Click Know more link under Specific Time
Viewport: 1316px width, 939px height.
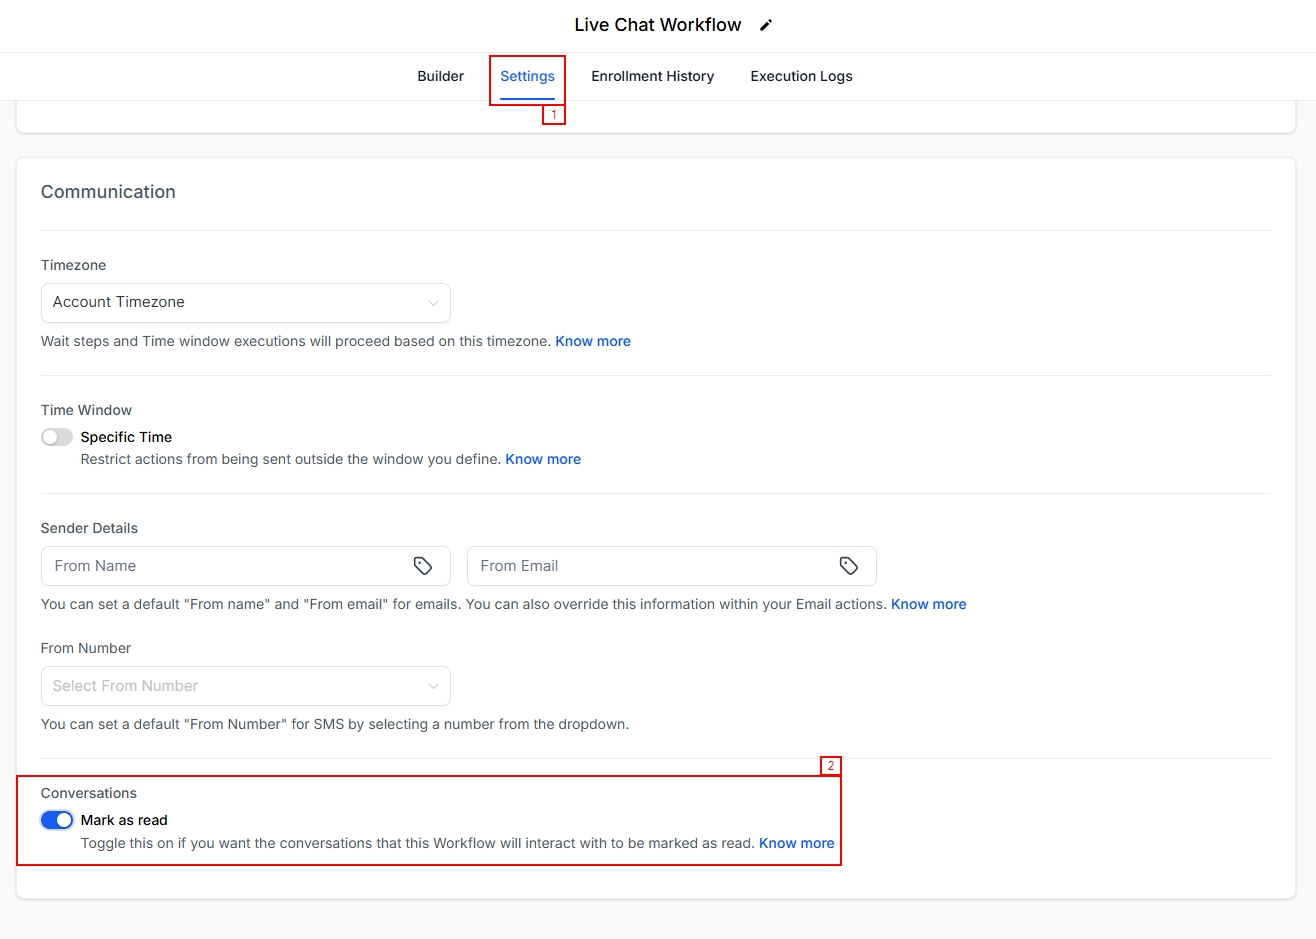543,459
